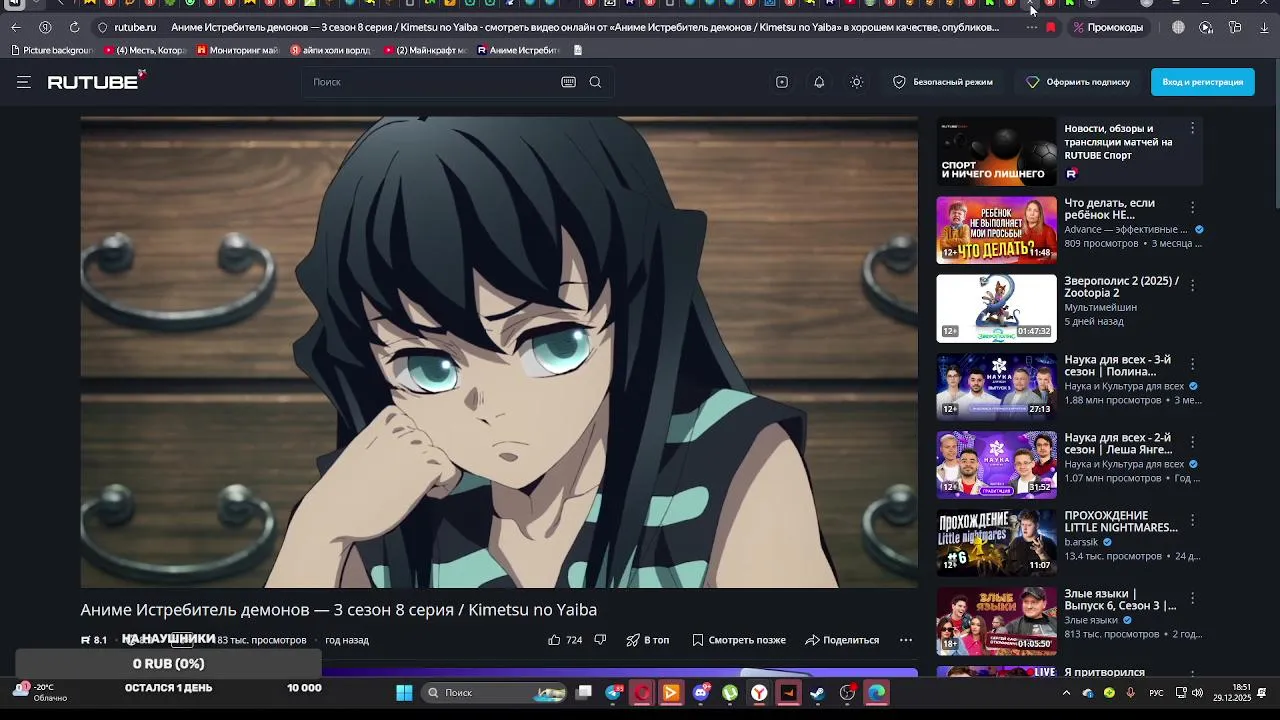Open Зверополис 2 movie thumbnail

[996, 308]
